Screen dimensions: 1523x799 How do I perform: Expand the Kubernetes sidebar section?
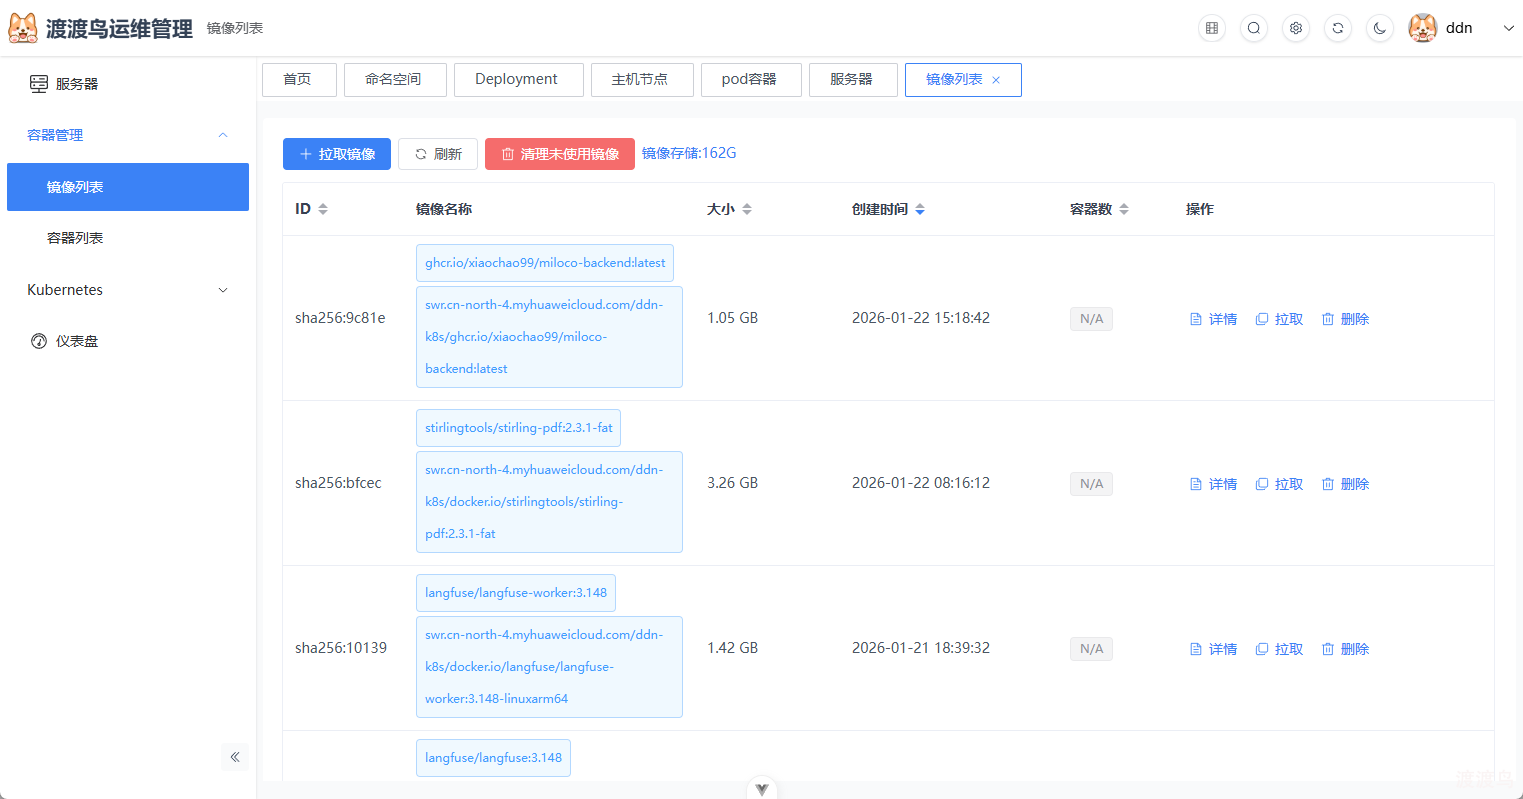click(222, 290)
